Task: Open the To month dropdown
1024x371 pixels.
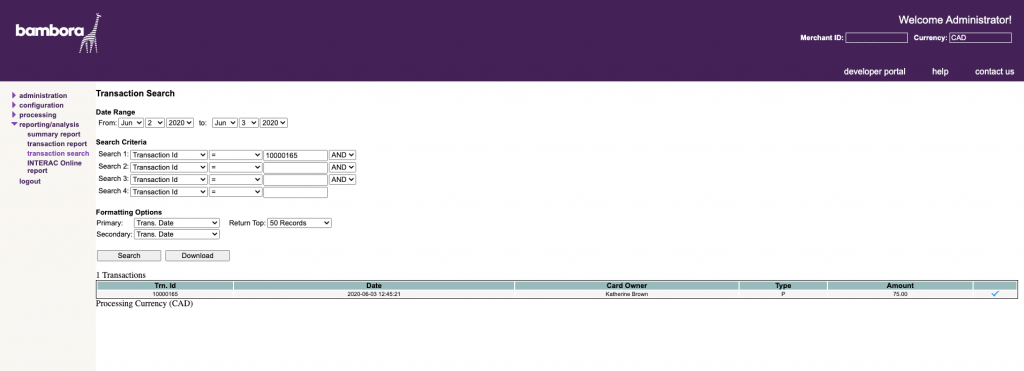Action: [x=225, y=123]
